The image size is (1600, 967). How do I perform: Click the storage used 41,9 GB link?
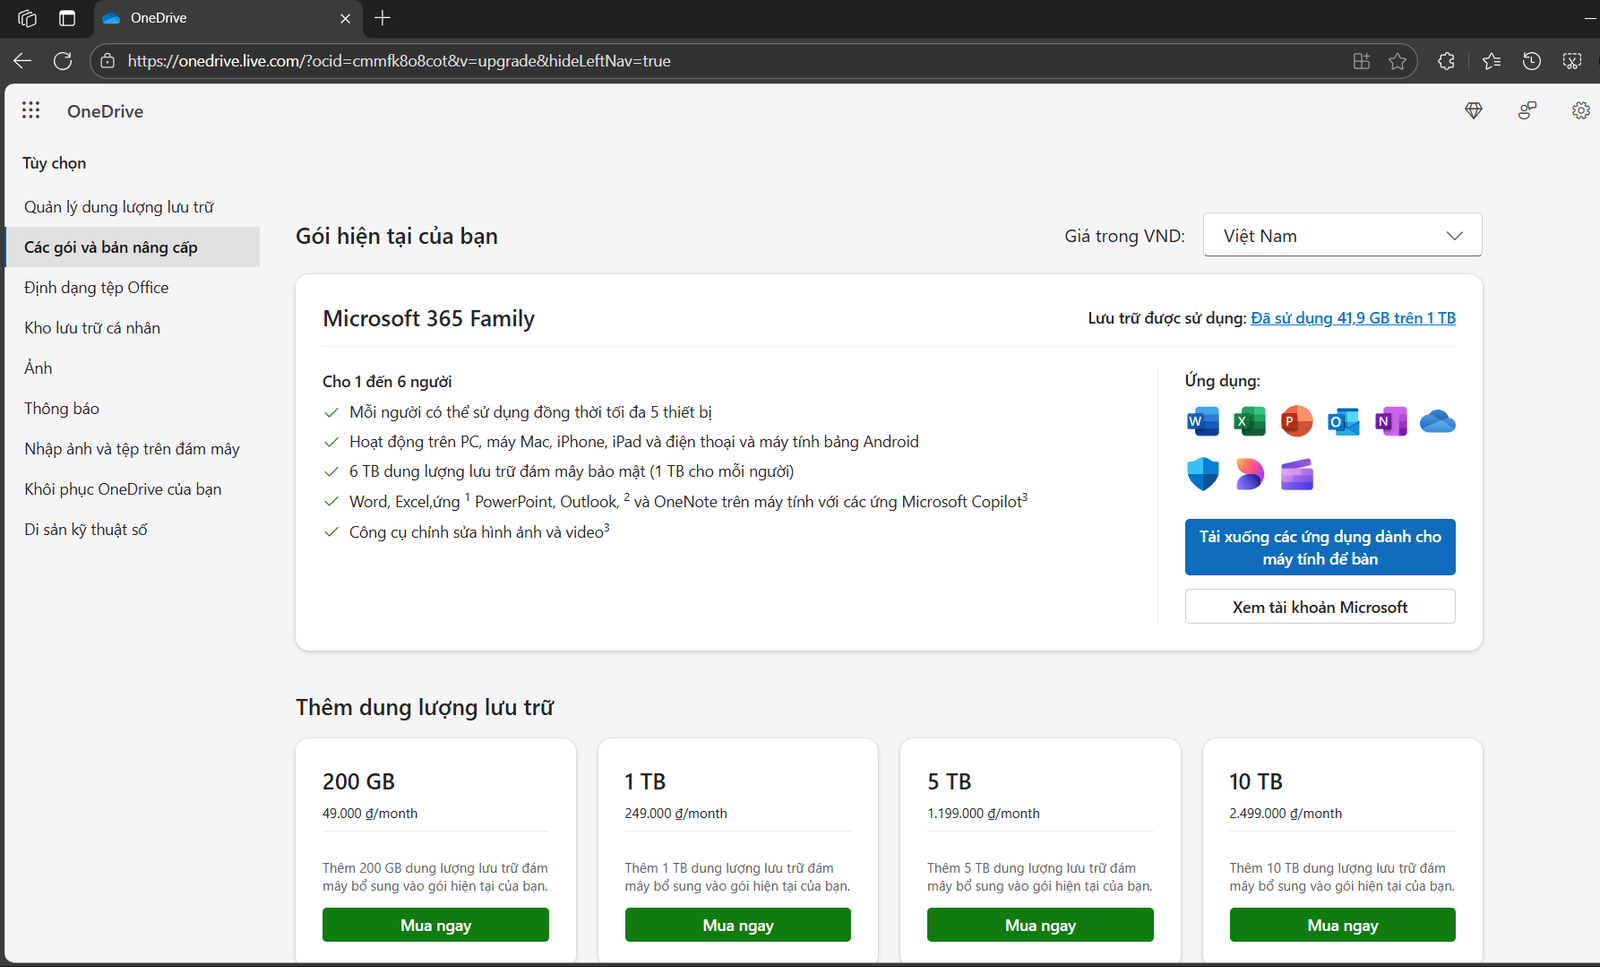pyautogui.click(x=1353, y=318)
